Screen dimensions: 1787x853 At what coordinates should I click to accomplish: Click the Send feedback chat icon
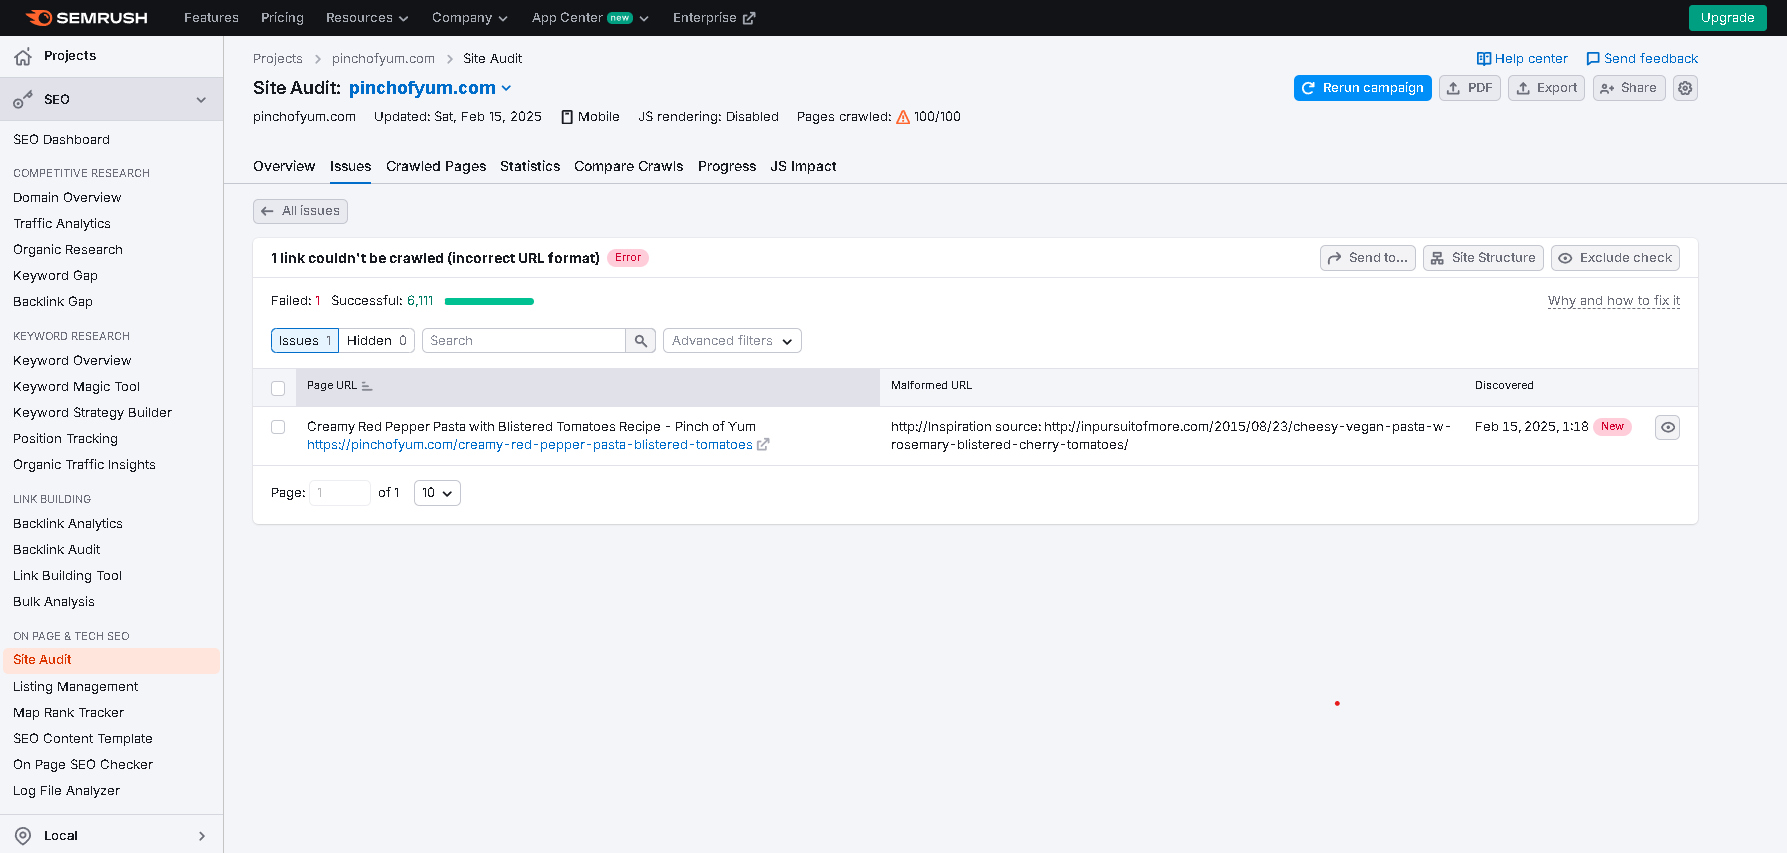coord(1593,59)
